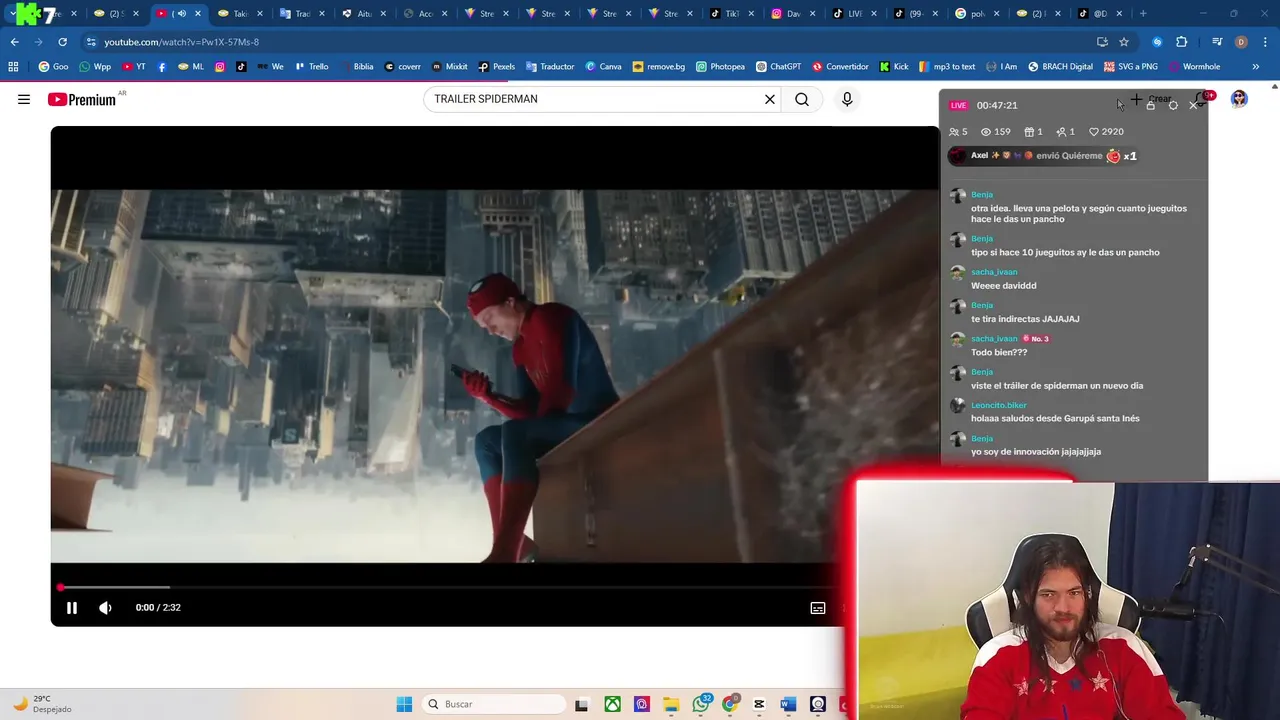This screenshot has height=720, width=1280.
Task: Switch to the Aibu tab
Action: tap(362, 14)
